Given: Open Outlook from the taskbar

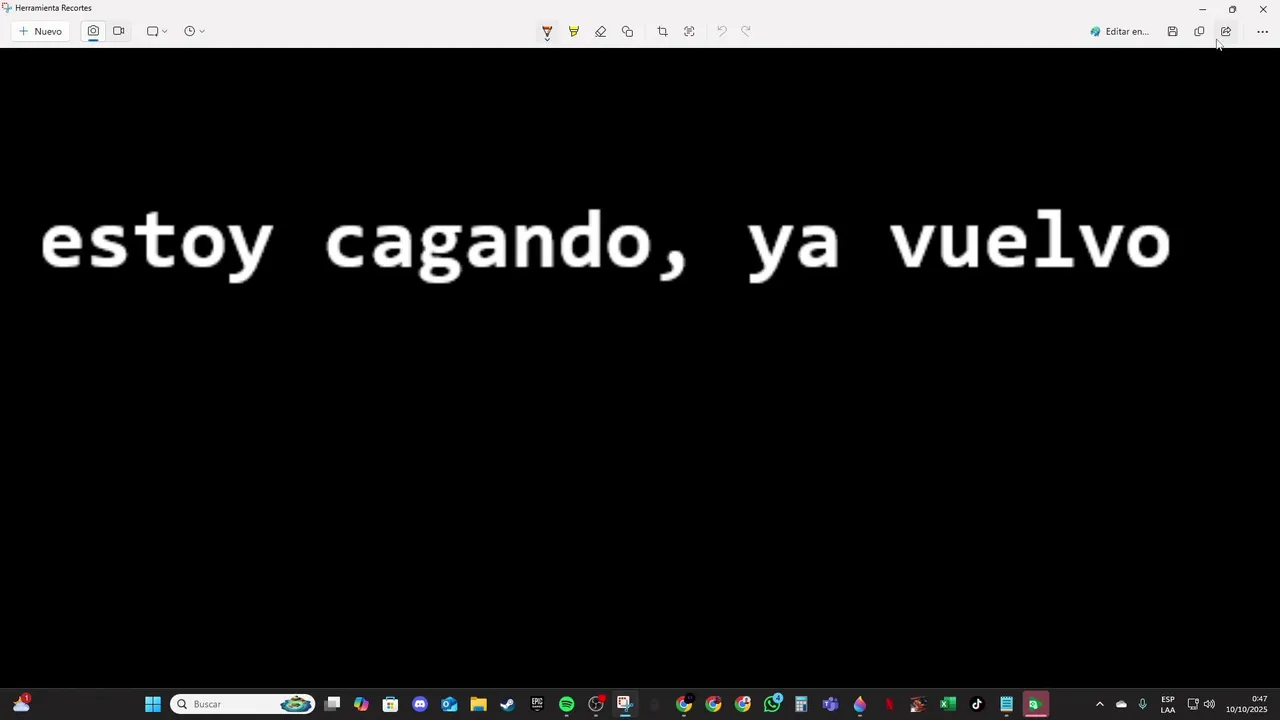Looking at the screenshot, I should (449, 704).
